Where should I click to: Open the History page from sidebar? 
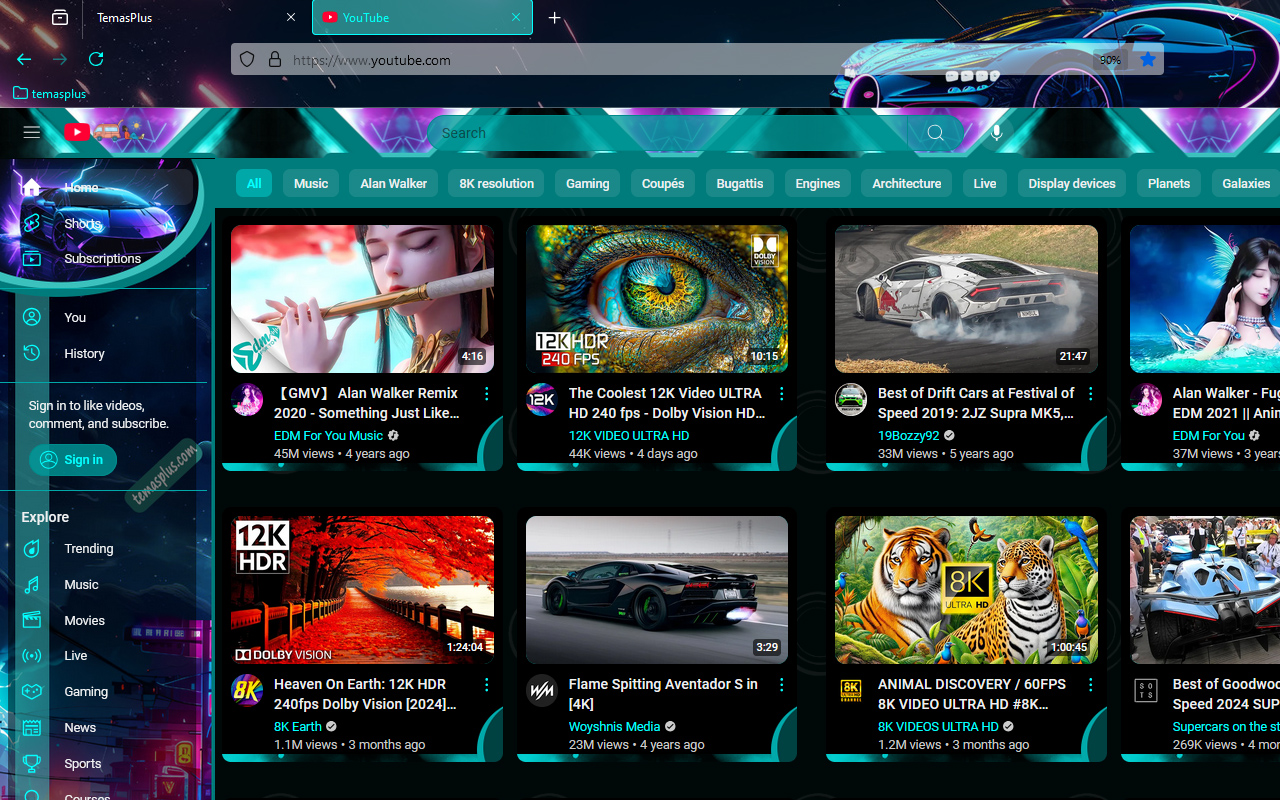[x=84, y=354]
